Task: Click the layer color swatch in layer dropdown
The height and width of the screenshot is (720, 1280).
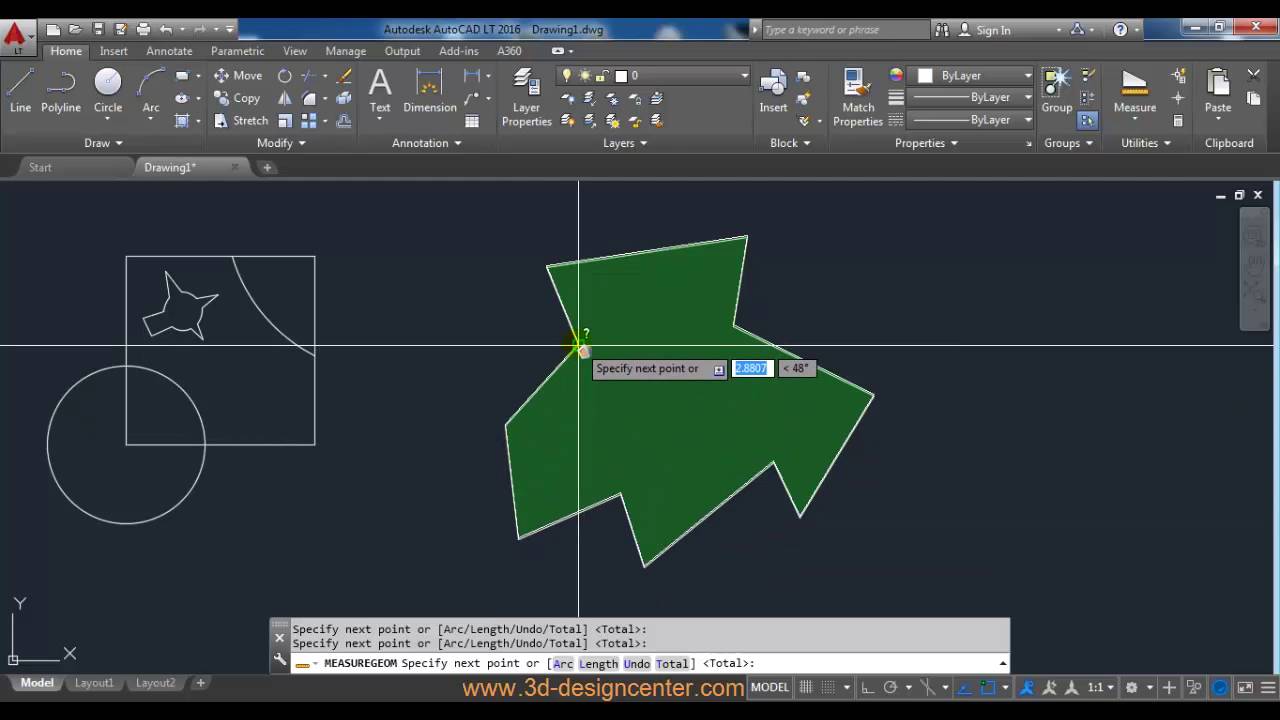Action: coord(621,76)
